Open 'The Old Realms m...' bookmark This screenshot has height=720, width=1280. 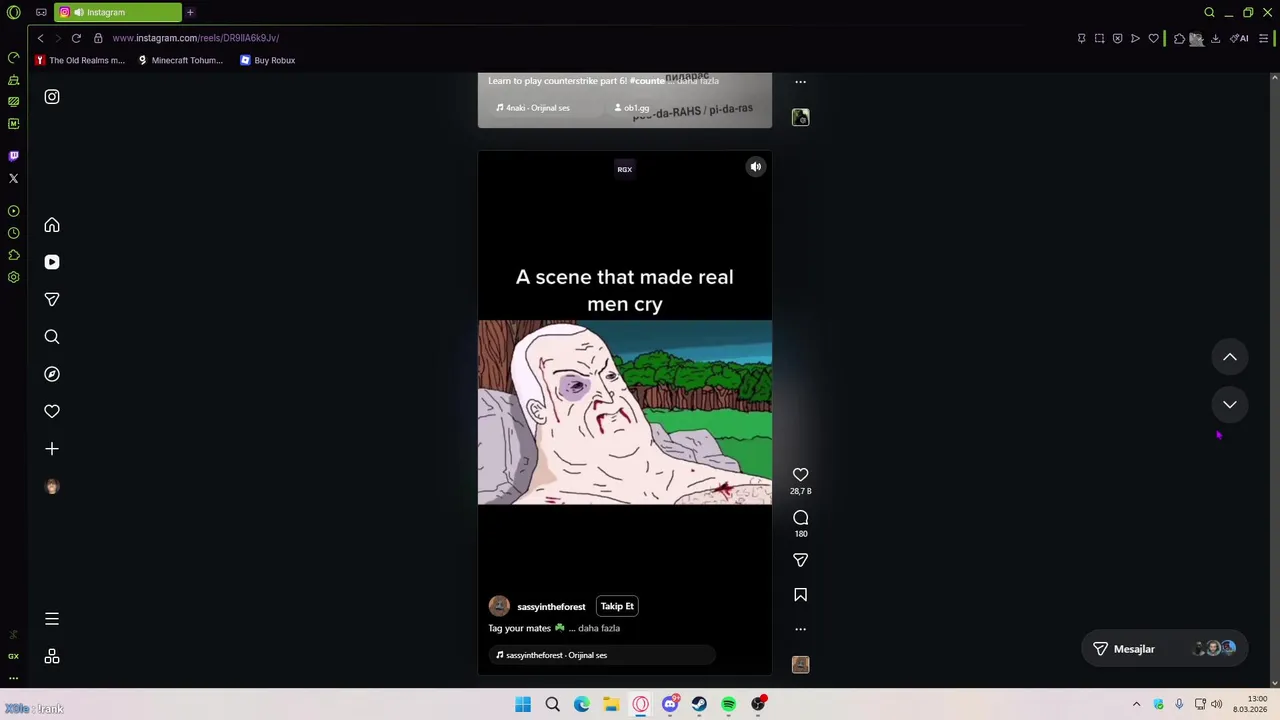coord(80,60)
